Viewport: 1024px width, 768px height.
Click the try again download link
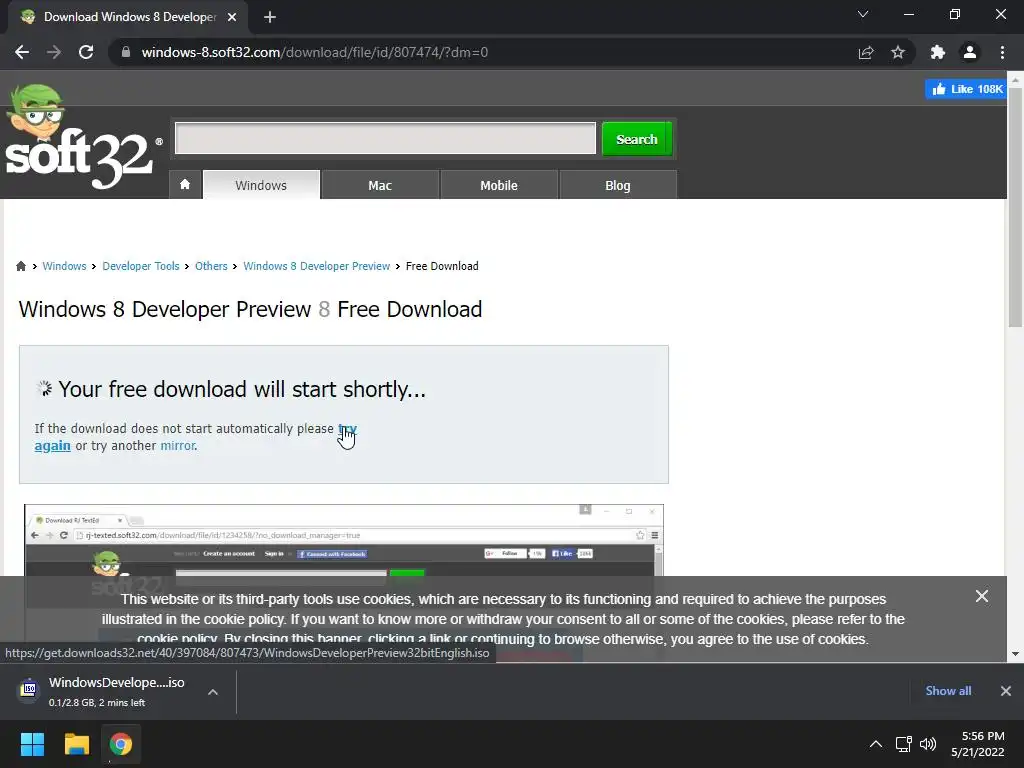[52, 445]
